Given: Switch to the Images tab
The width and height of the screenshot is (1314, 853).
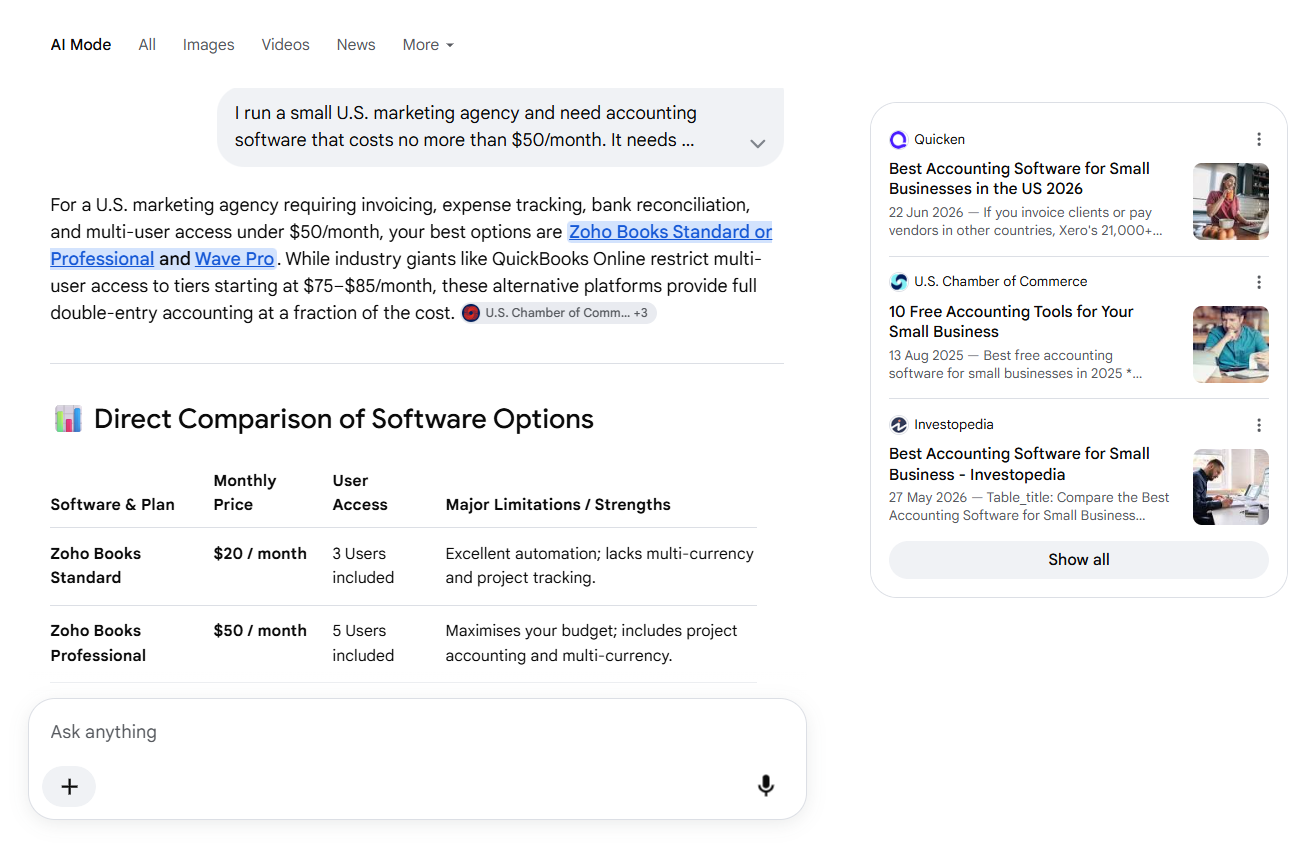Looking at the screenshot, I should pos(208,45).
